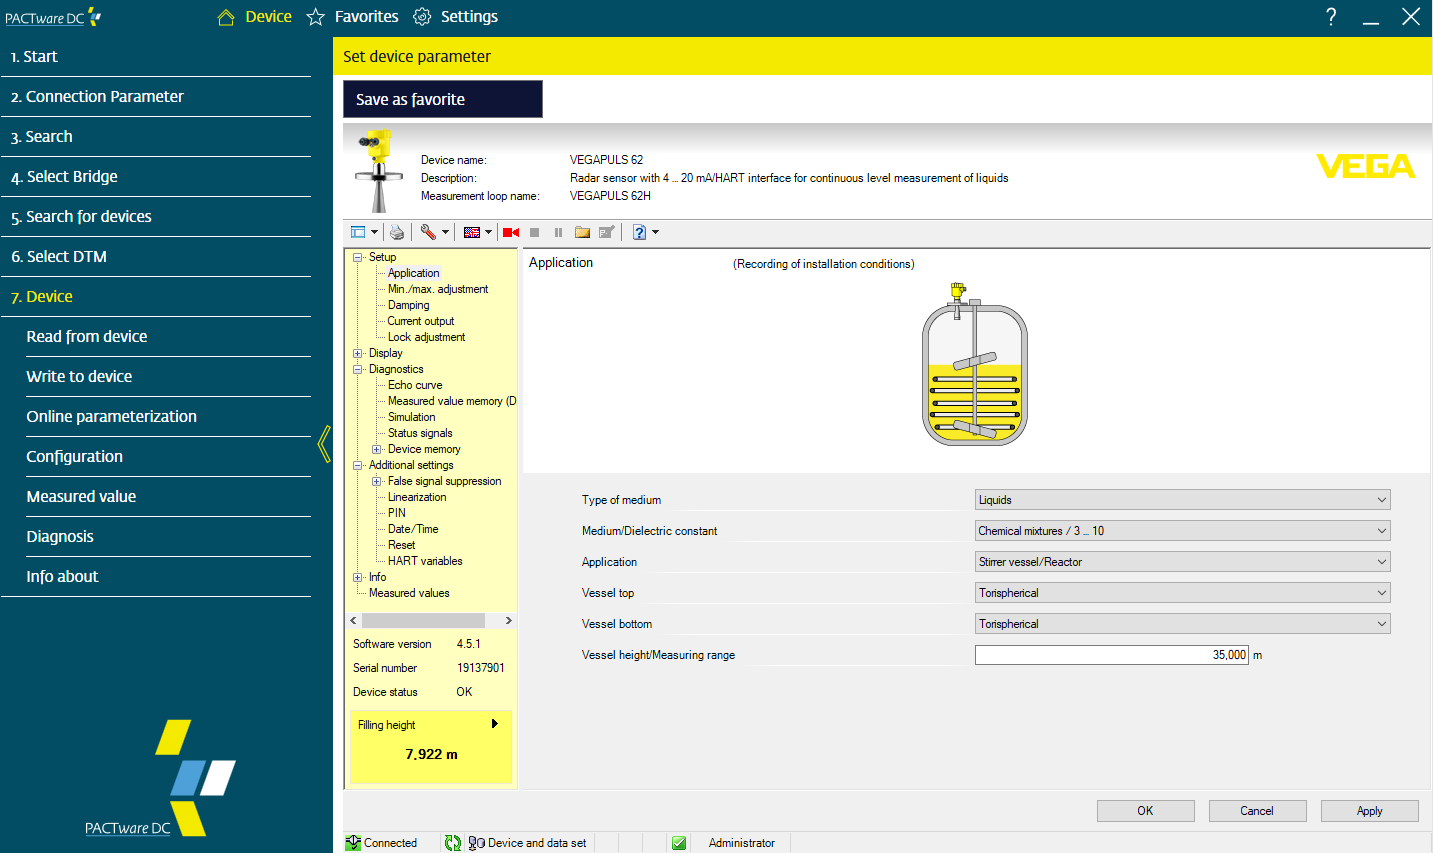Select Linearization tree item
Image resolution: width=1433 pixels, height=853 pixels.
(417, 497)
